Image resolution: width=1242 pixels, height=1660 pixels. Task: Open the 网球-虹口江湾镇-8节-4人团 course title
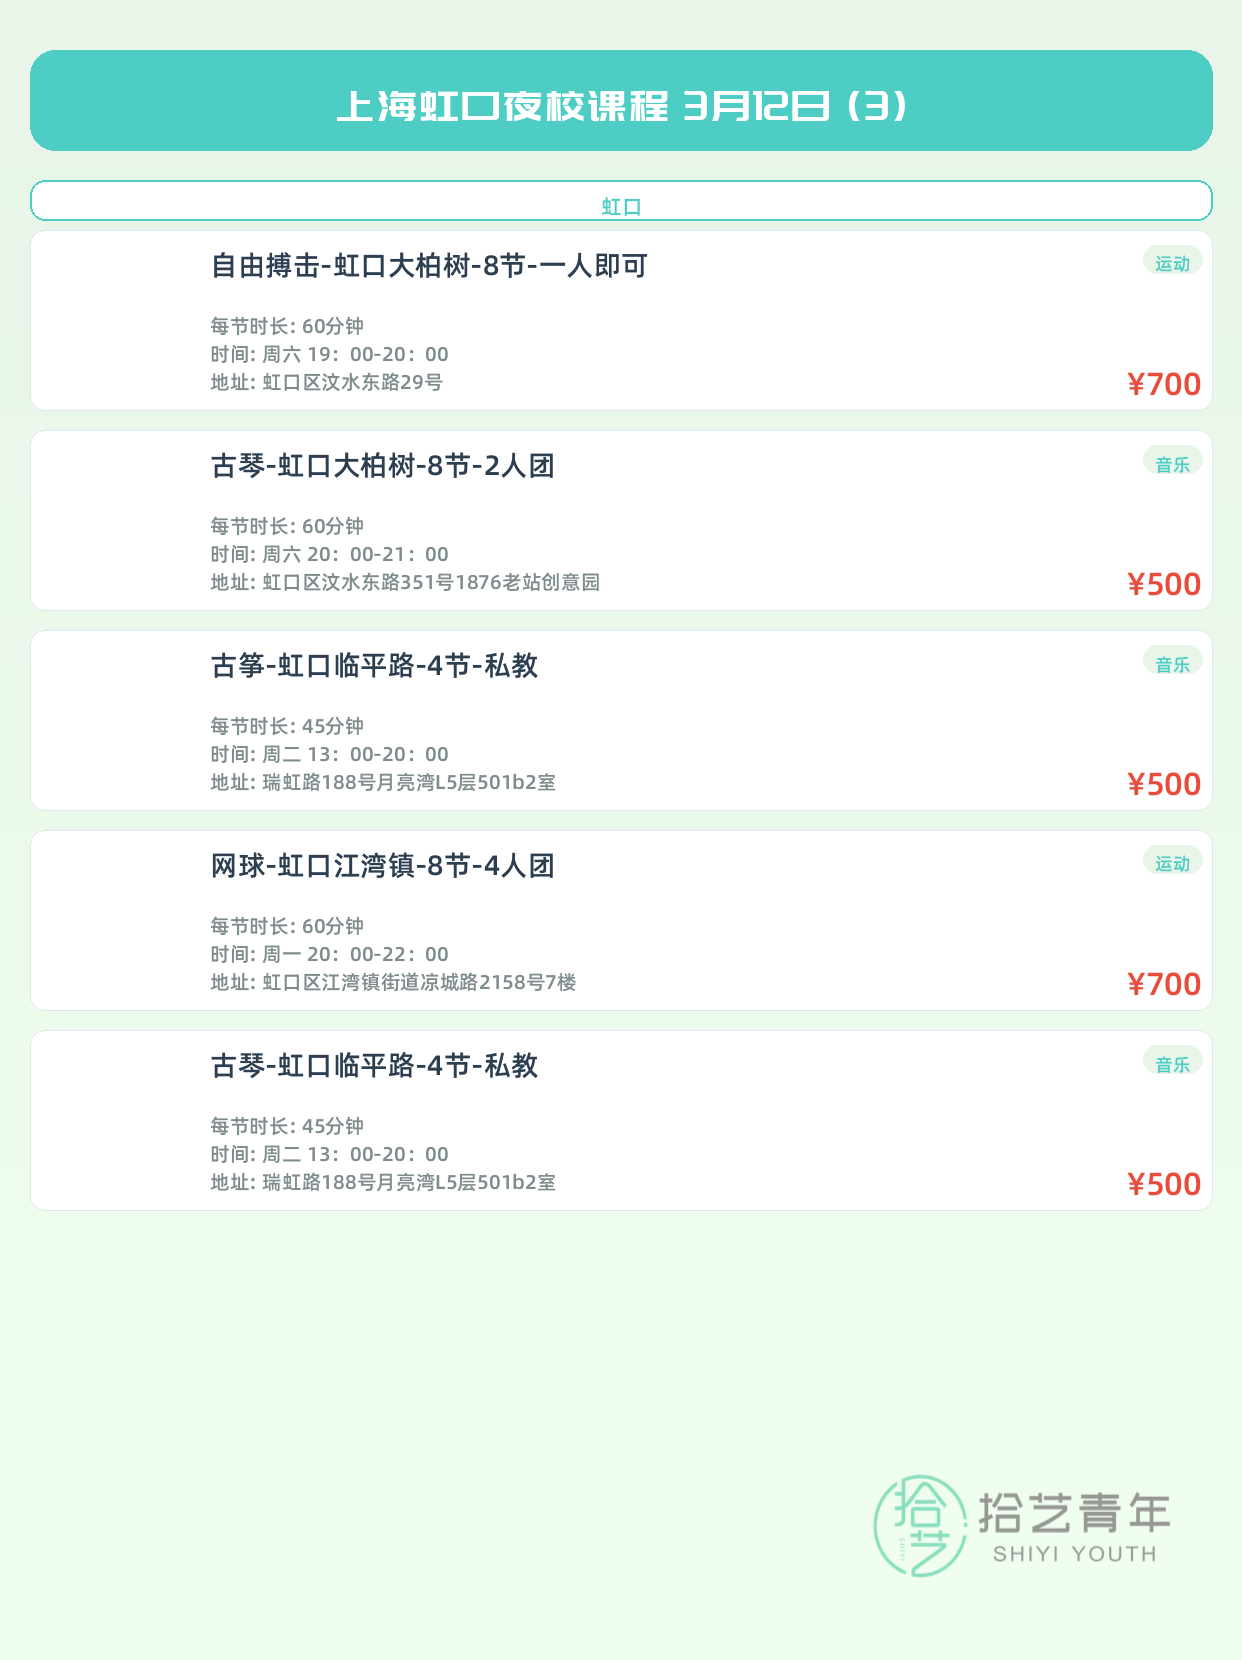point(382,866)
